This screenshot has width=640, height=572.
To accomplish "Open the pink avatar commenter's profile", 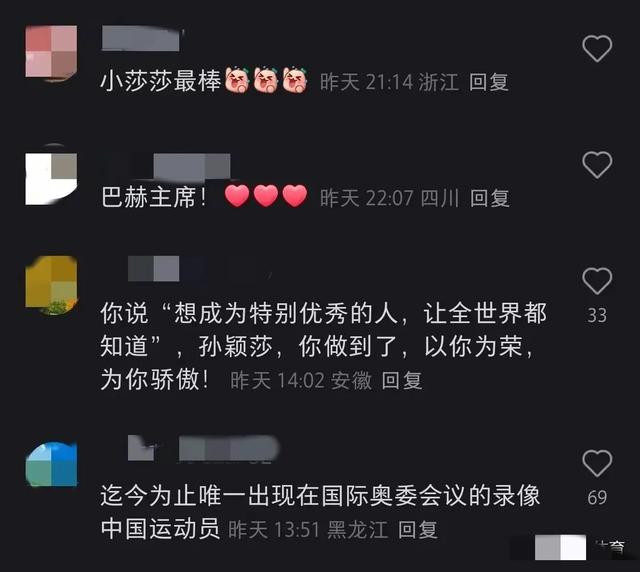I will click(51, 52).
